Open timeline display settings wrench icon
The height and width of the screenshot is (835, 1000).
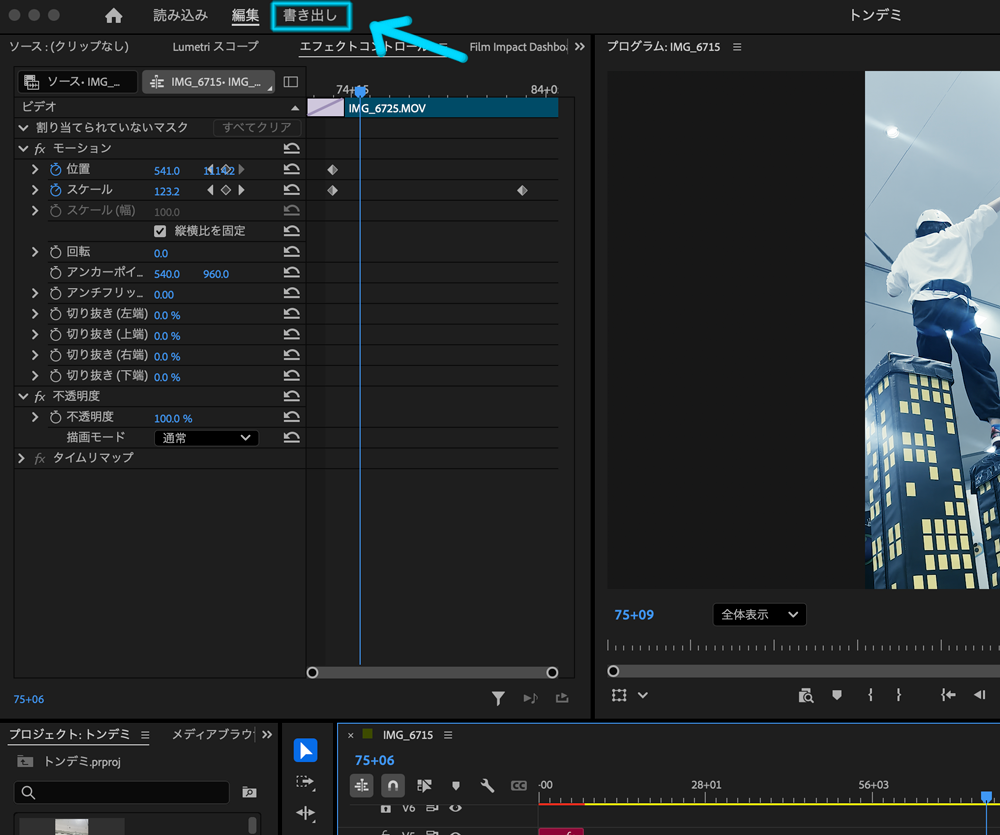[x=487, y=786]
